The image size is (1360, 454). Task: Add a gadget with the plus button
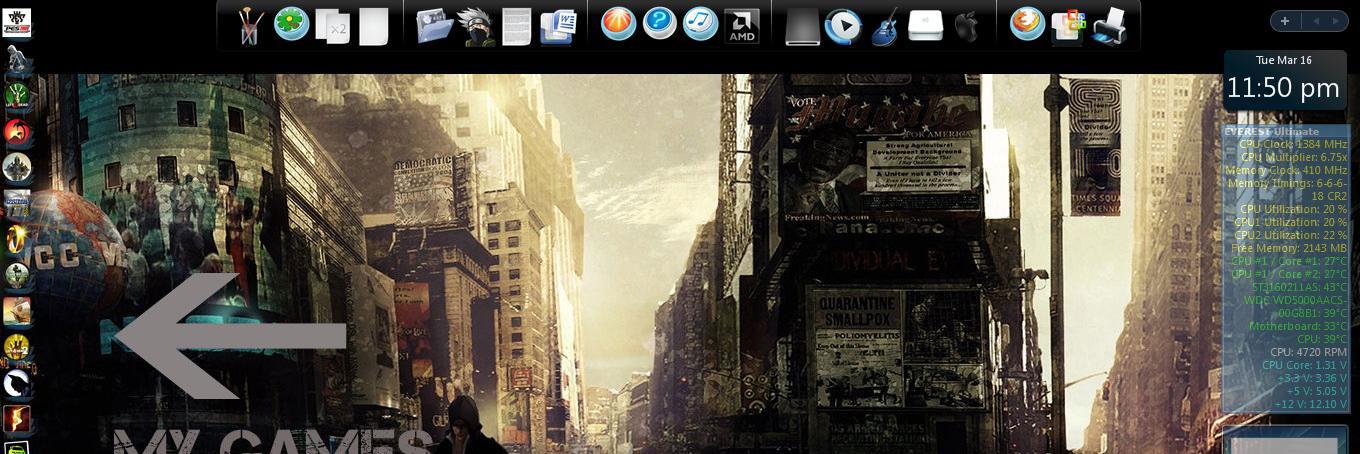pyautogui.click(x=1285, y=21)
